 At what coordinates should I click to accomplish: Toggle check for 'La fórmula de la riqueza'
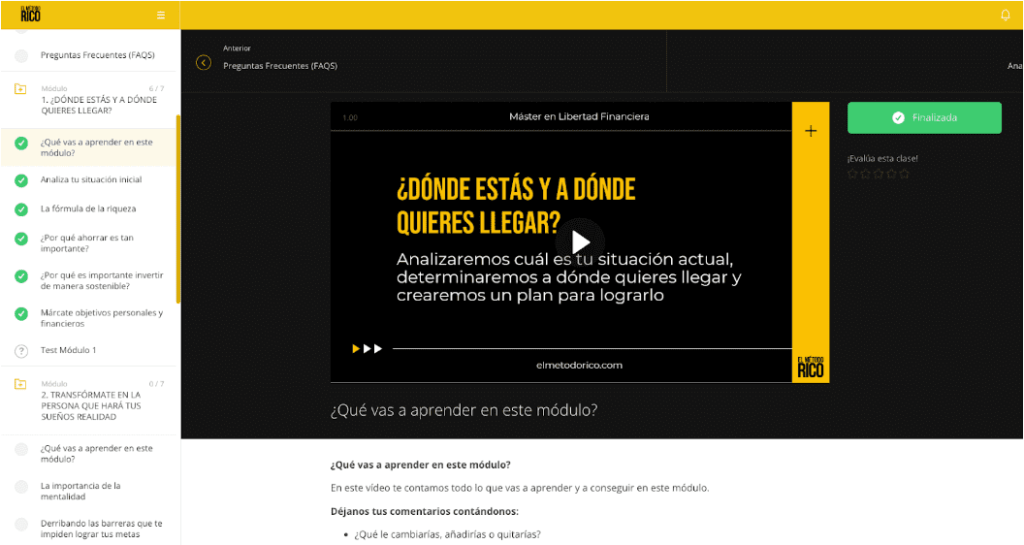point(22,210)
